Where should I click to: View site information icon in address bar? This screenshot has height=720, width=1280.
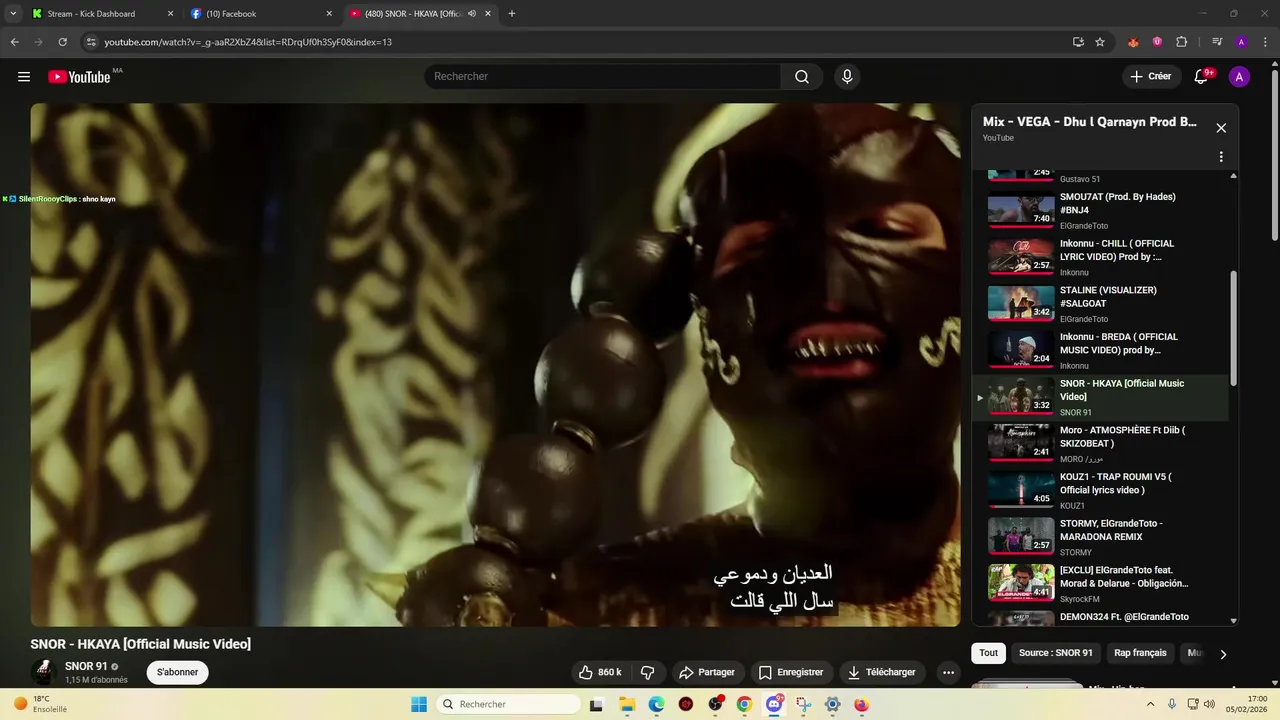coord(91,42)
